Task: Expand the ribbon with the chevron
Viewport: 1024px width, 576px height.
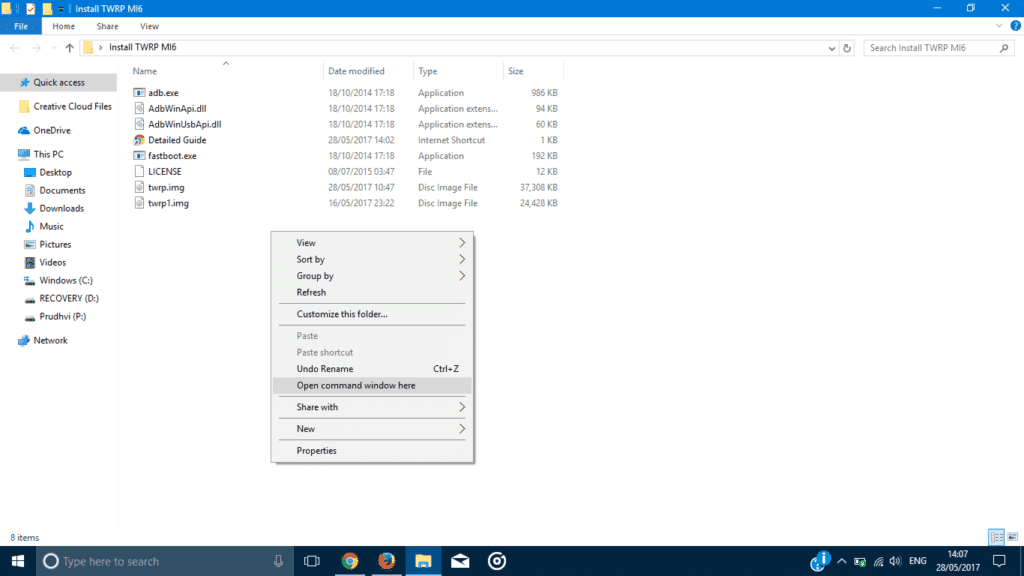Action: 999,26
